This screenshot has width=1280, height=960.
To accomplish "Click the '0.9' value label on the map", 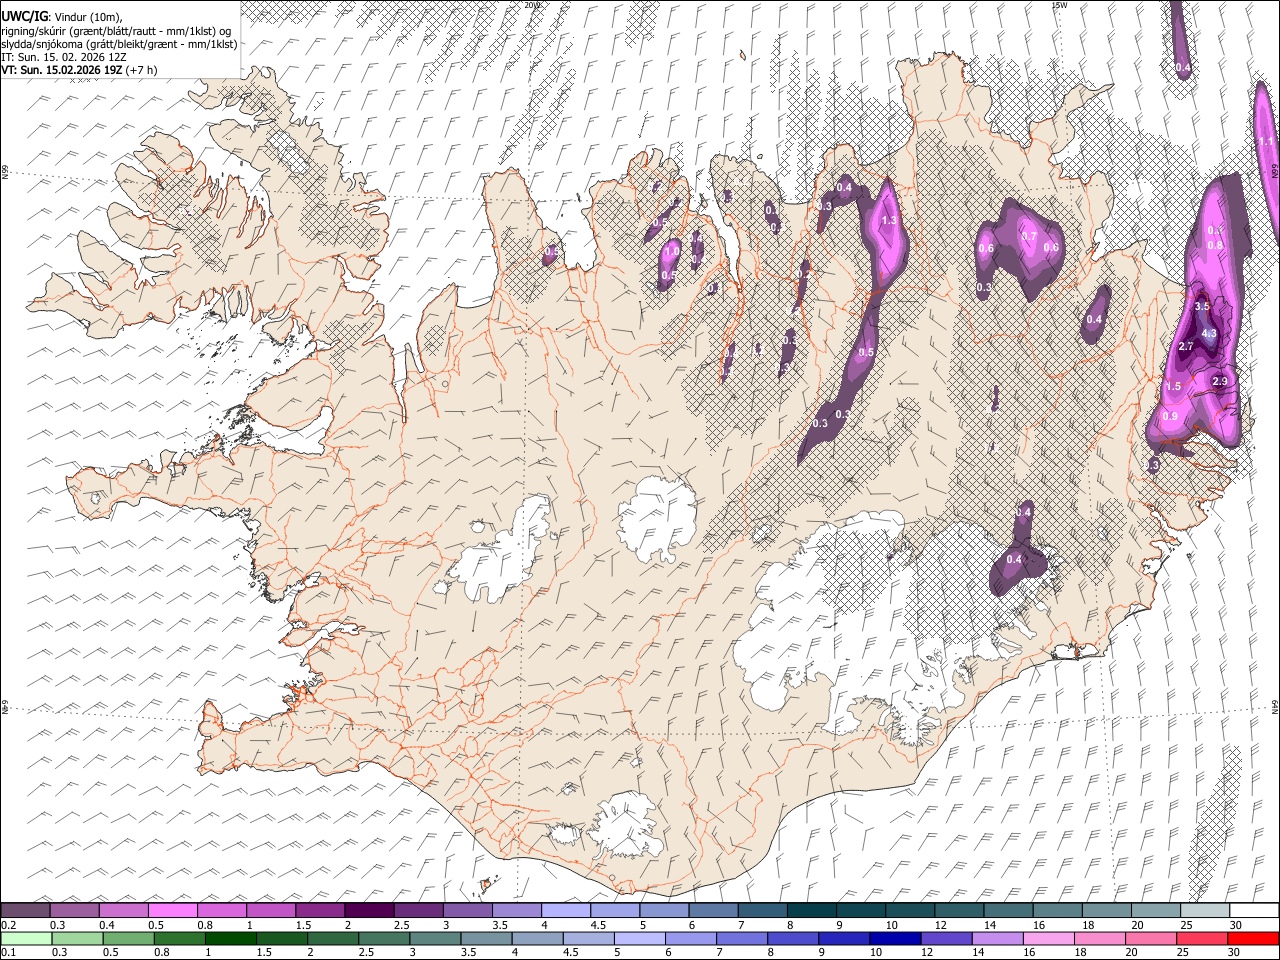I will point(1171,417).
